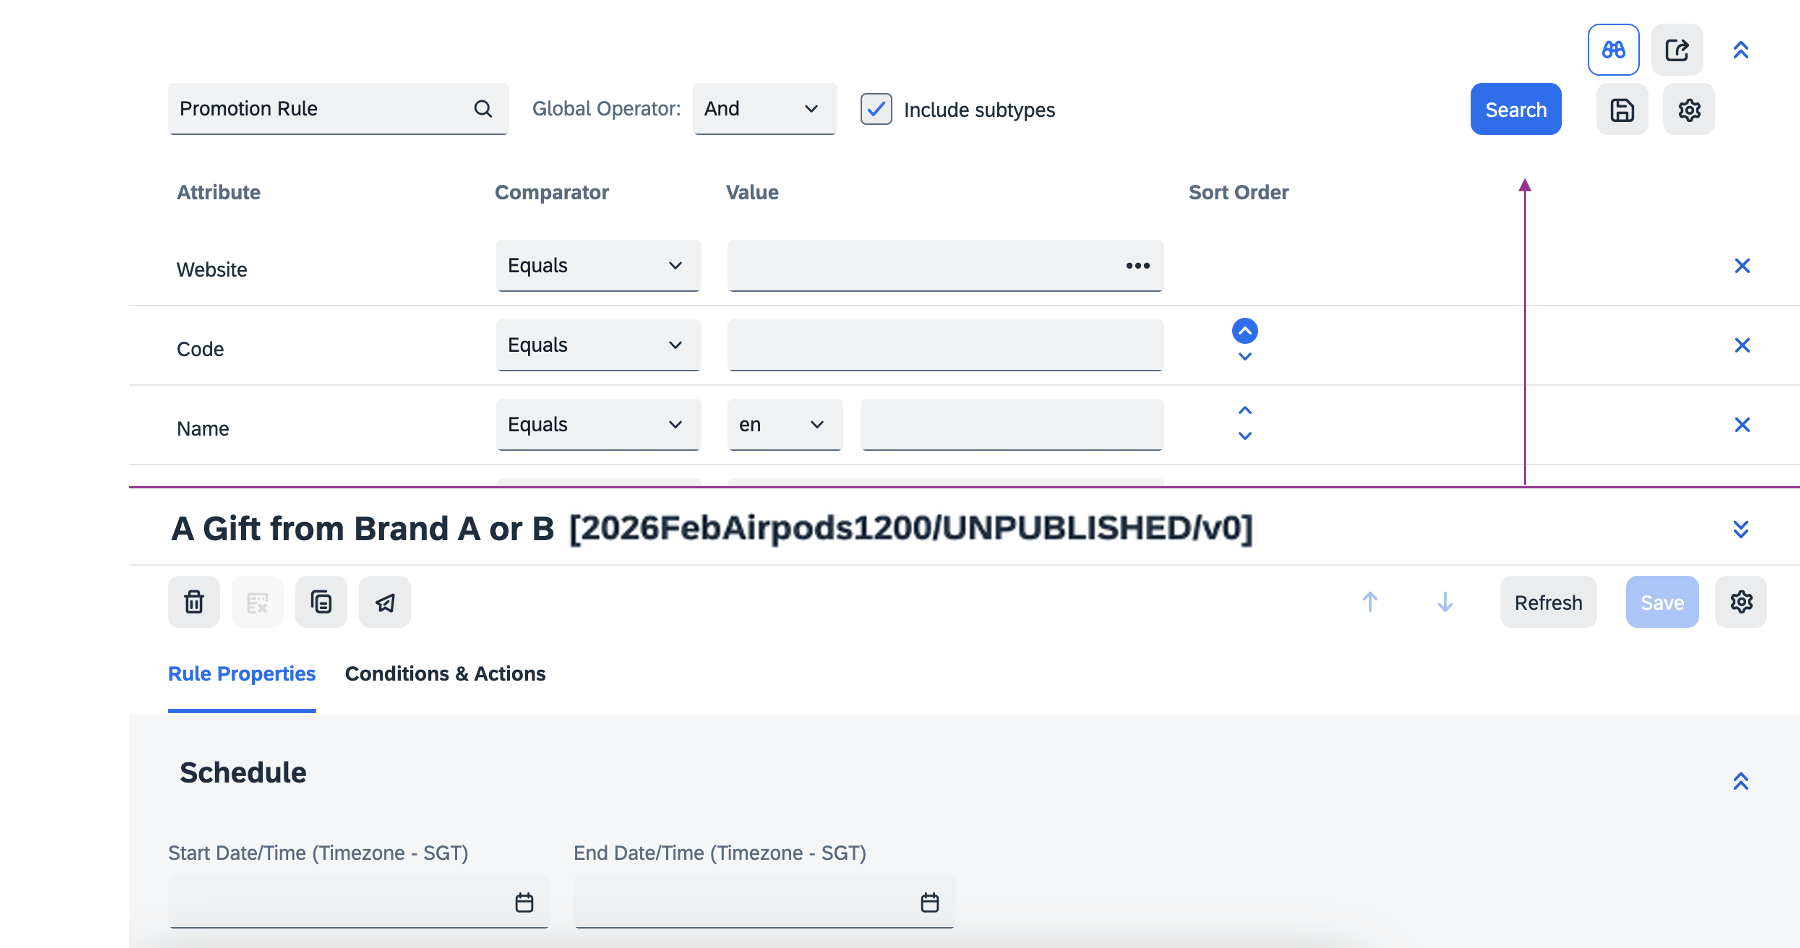Click the export/share icon at top right
The height and width of the screenshot is (948, 1800).
tap(1677, 50)
